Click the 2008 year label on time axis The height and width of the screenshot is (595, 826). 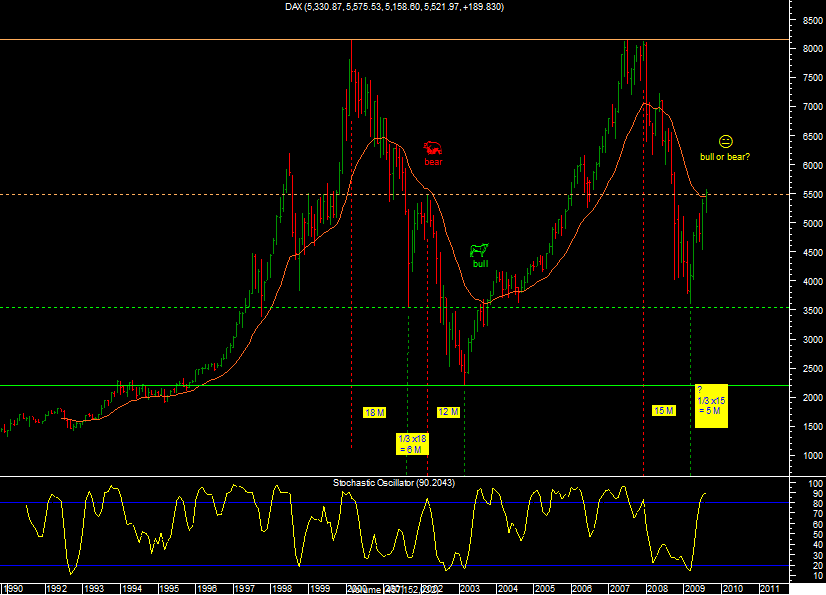(x=657, y=589)
